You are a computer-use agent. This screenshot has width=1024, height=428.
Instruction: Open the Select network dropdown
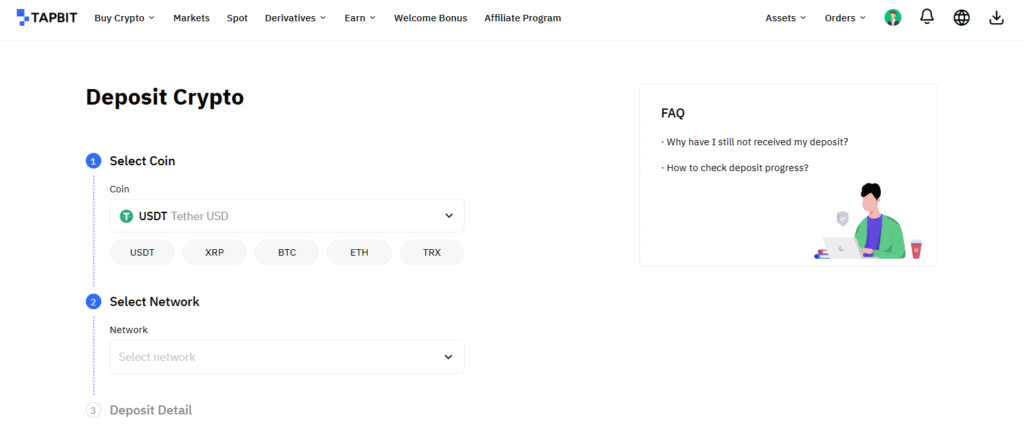click(x=286, y=357)
